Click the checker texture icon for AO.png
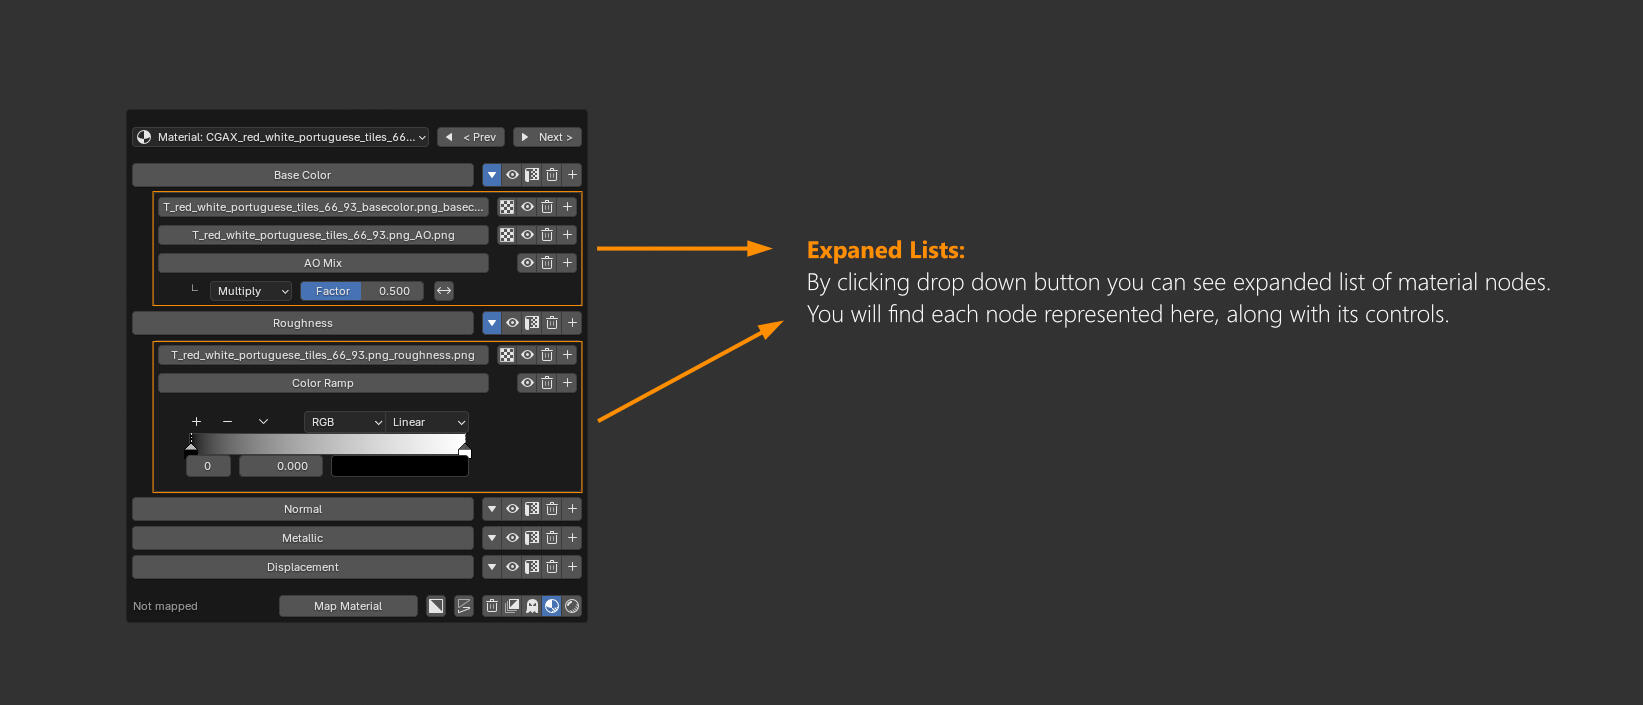This screenshot has height=705, width=1643. click(x=507, y=235)
